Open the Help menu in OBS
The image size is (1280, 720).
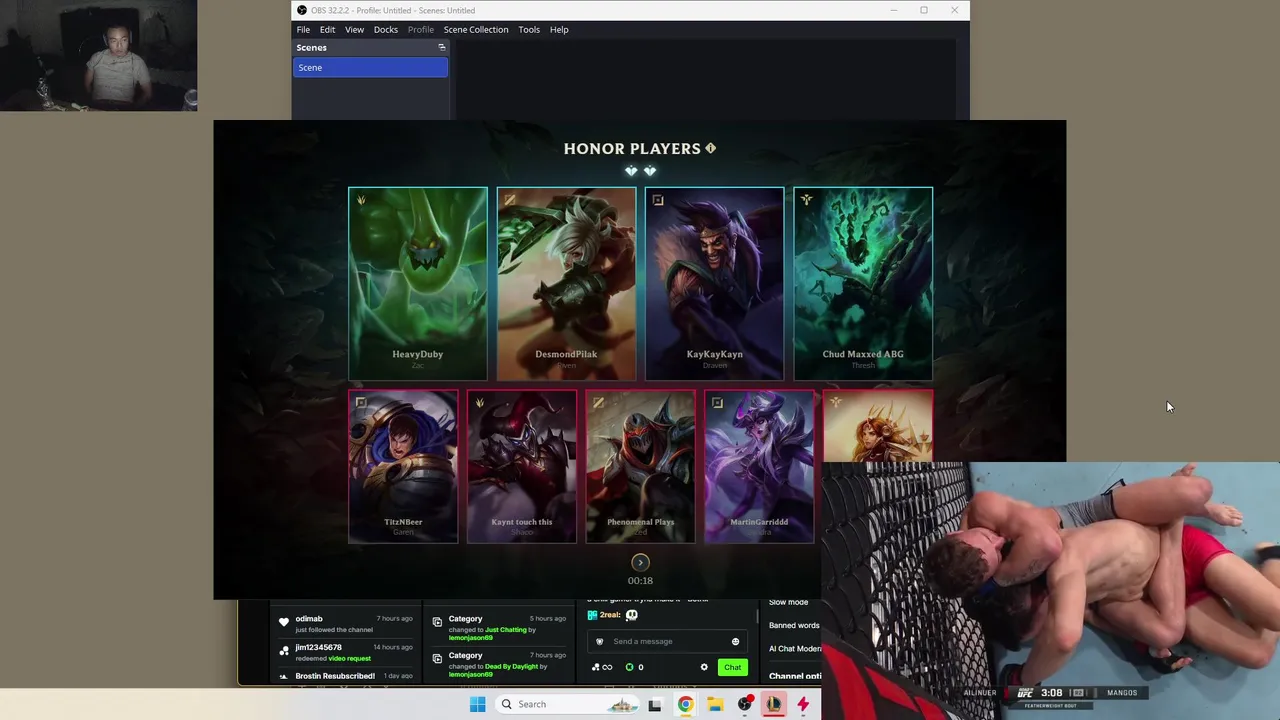(x=559, y=30)
